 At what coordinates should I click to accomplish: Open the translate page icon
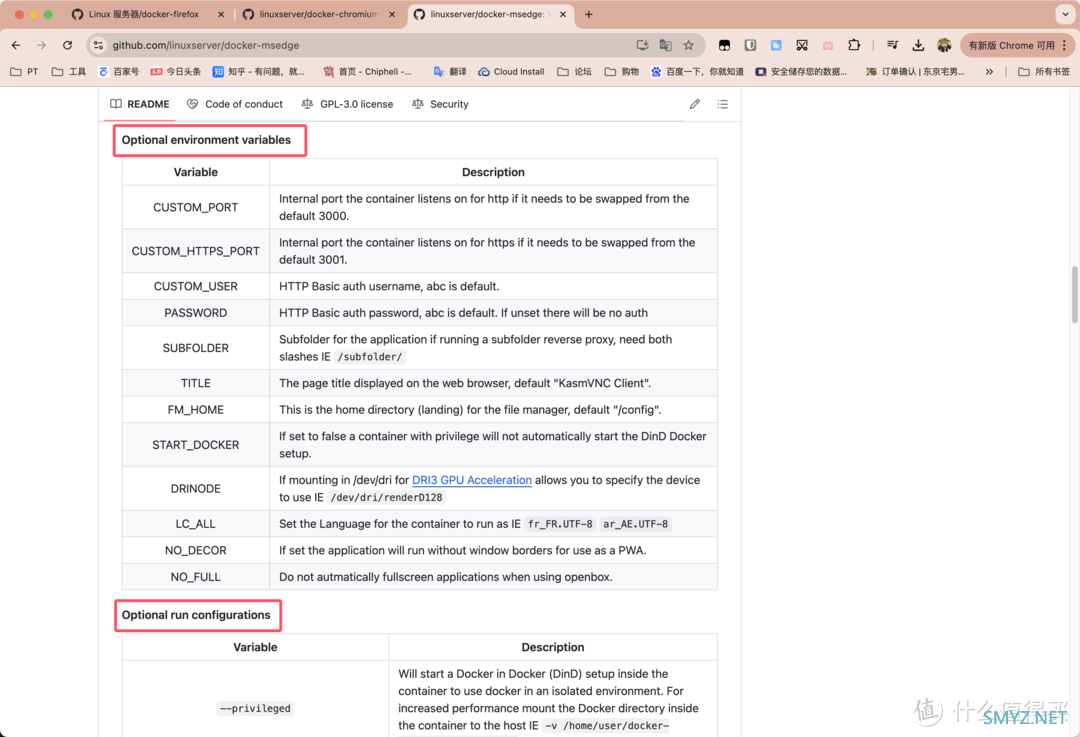(x=665, y=45)
